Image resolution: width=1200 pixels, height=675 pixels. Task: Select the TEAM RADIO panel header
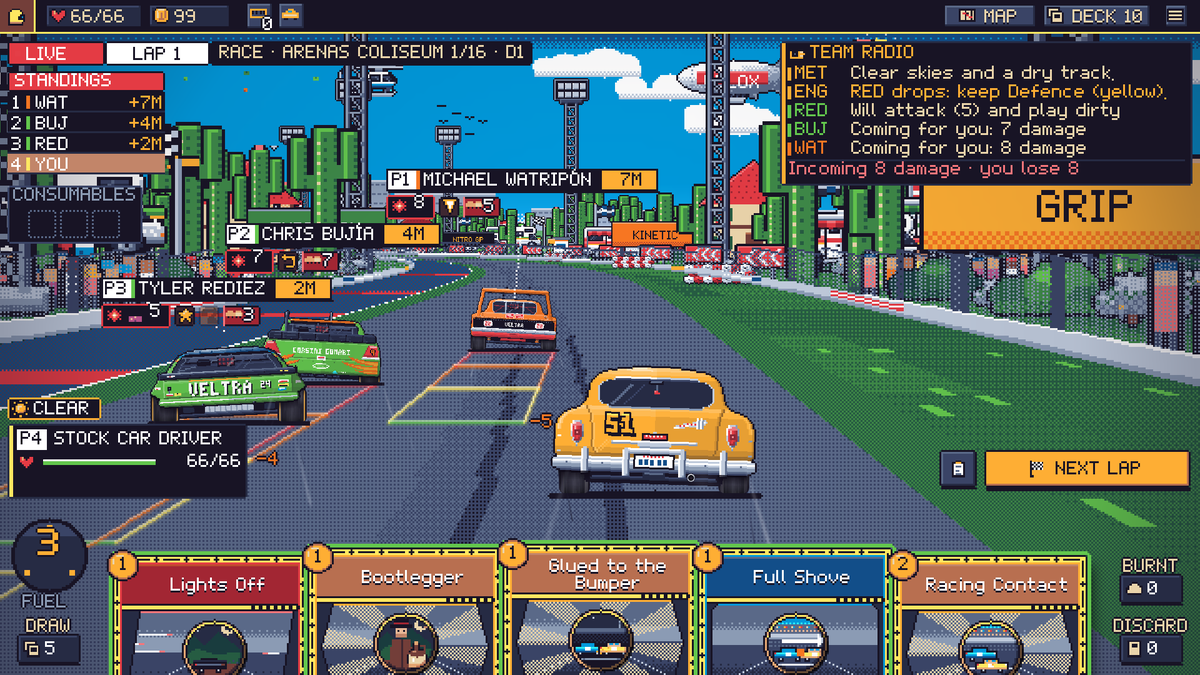pyautogui.click(x=860, y=52)
